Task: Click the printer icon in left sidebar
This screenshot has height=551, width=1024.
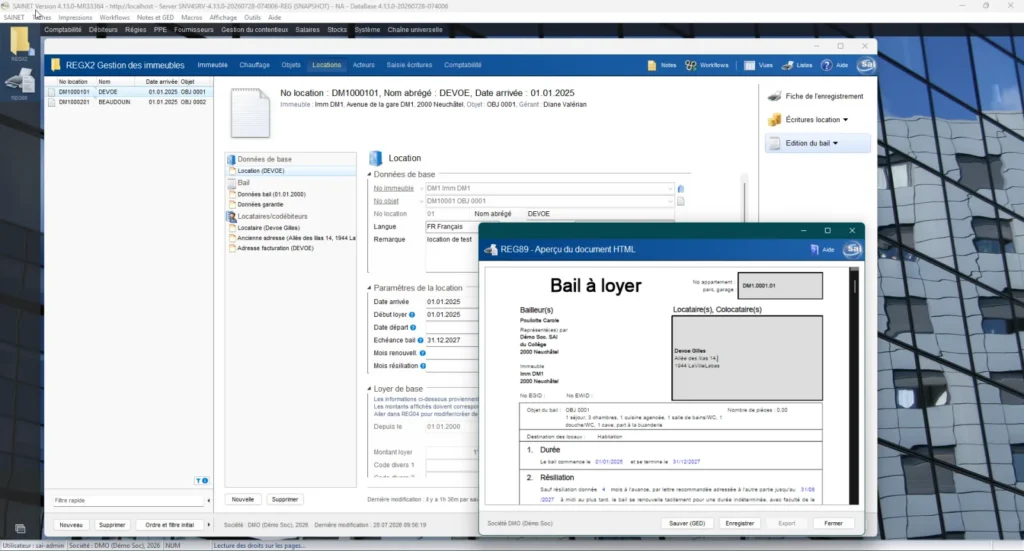Action: (20, 82)
